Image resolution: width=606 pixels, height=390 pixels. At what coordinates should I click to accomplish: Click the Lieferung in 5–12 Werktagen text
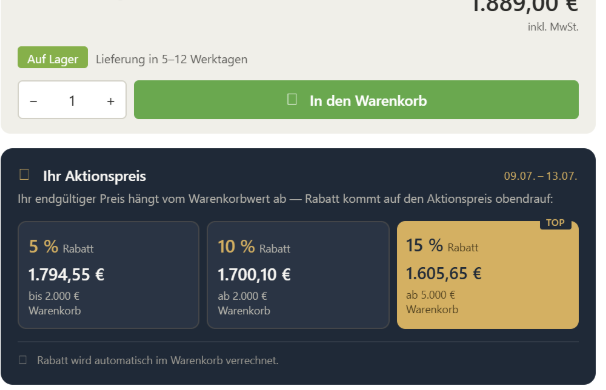click(172, 60)
